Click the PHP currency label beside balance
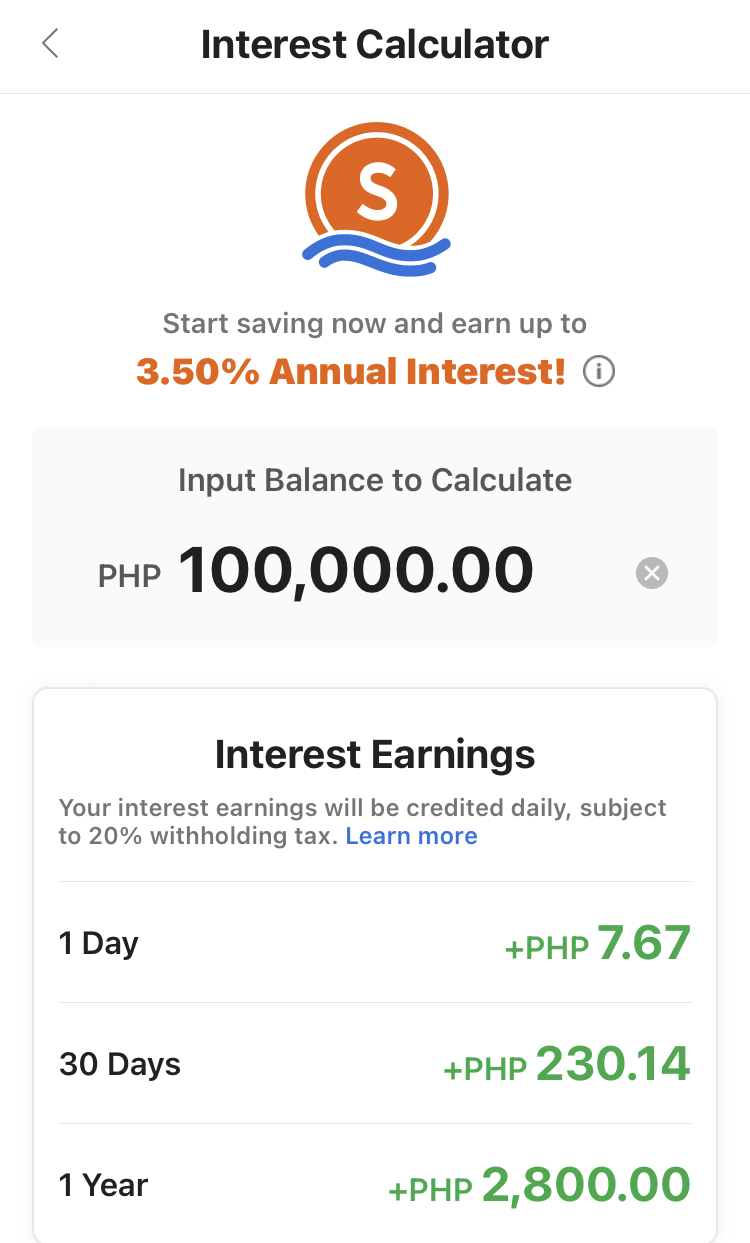The width and height of the screenshot is (750, 1243). 130,576
